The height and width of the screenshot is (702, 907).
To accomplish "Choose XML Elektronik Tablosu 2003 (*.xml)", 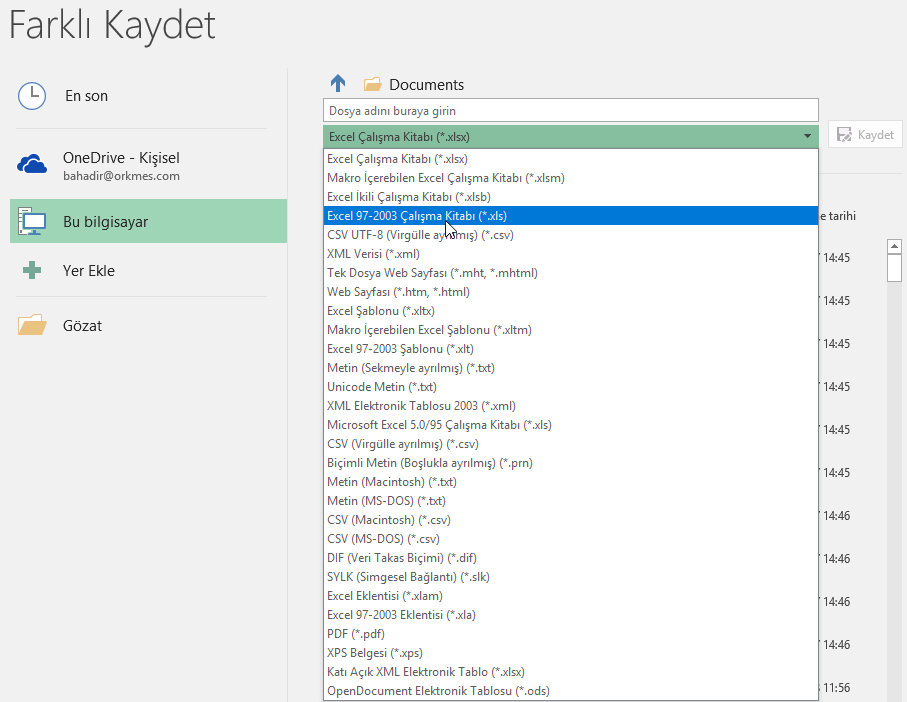I will point(571,405).
